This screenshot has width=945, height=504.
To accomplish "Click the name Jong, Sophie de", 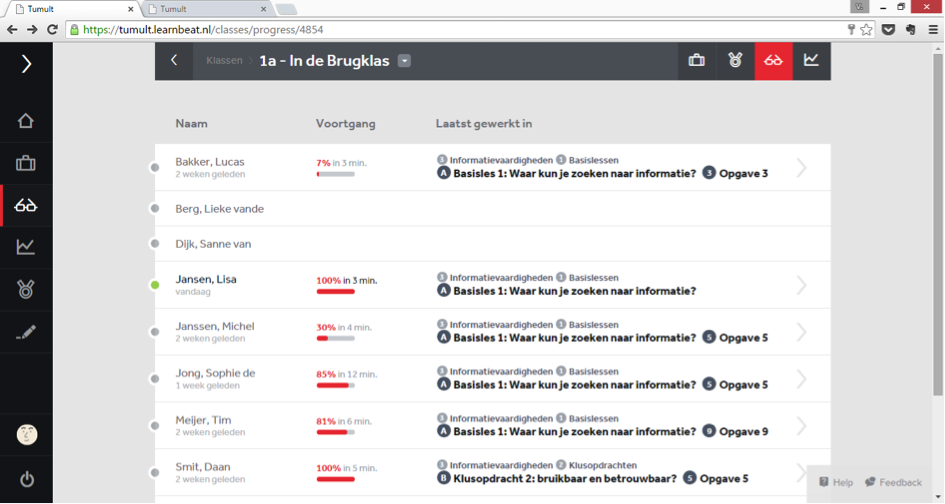I will pyautogui.click(x=215, y=373).
